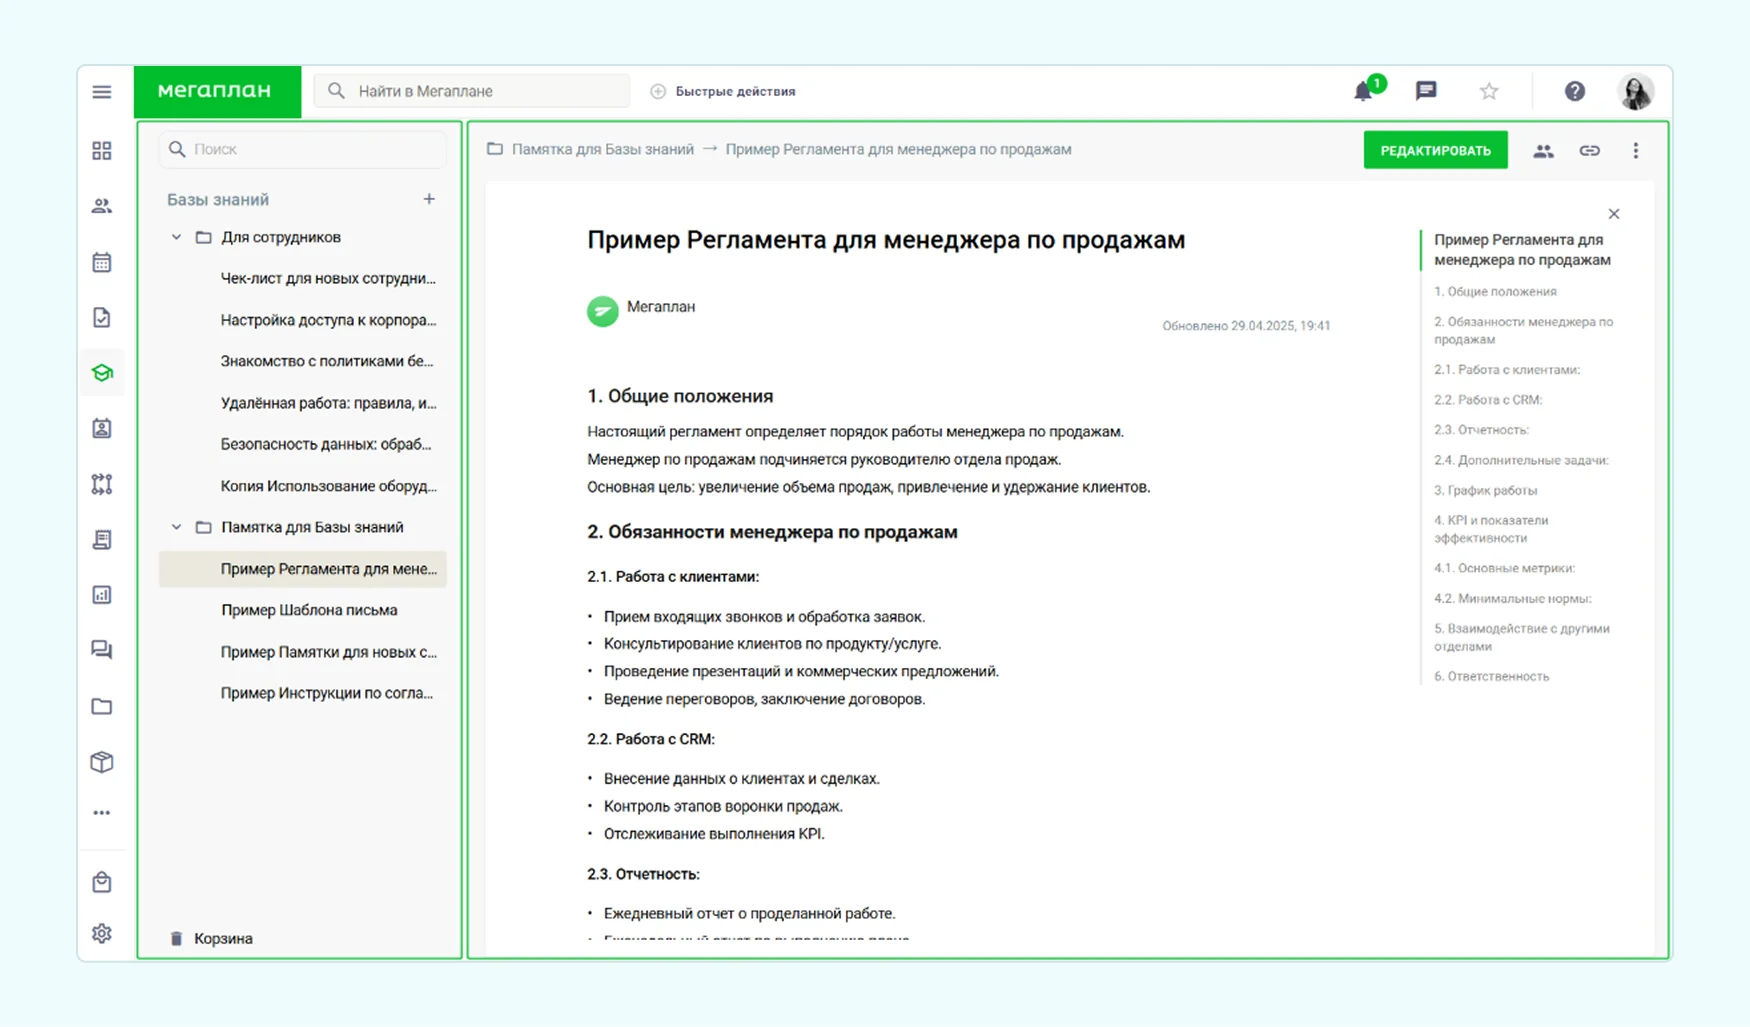Open the calendar icon in sidebar
The height and width of the screenshot is (1027, 1750).
click(102, 262)
